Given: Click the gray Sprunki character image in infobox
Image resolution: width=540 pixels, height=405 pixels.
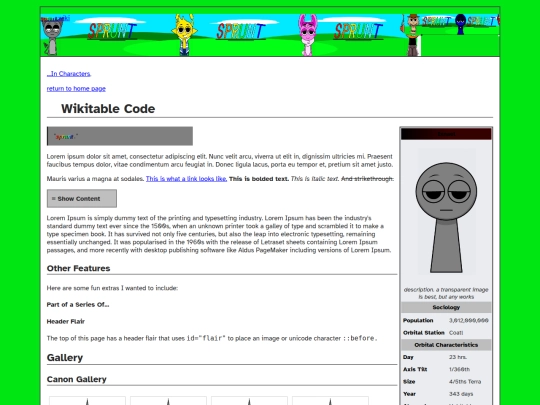Looking at the screenshot, I should [446, 217].
